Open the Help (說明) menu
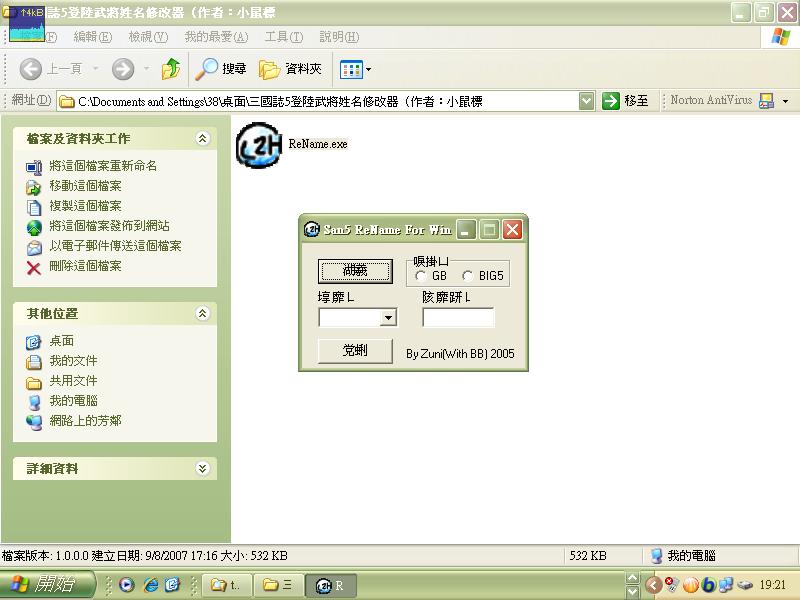Image resolution: width=800 pixels, height=600 pixels. [x=338, y=37]
